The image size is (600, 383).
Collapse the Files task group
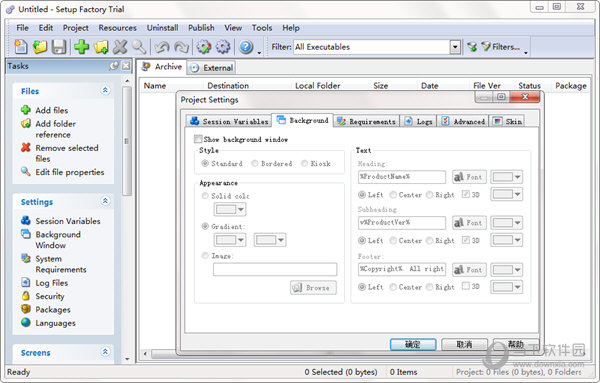tap(105, 90)
